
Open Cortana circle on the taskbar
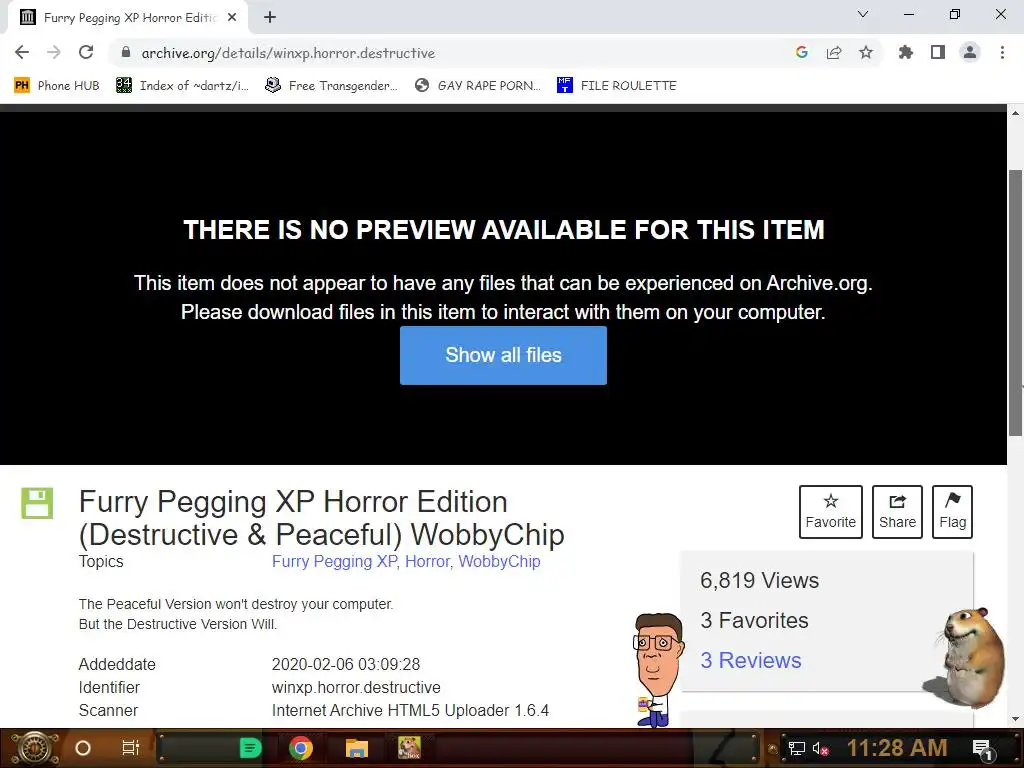point(83,748)
